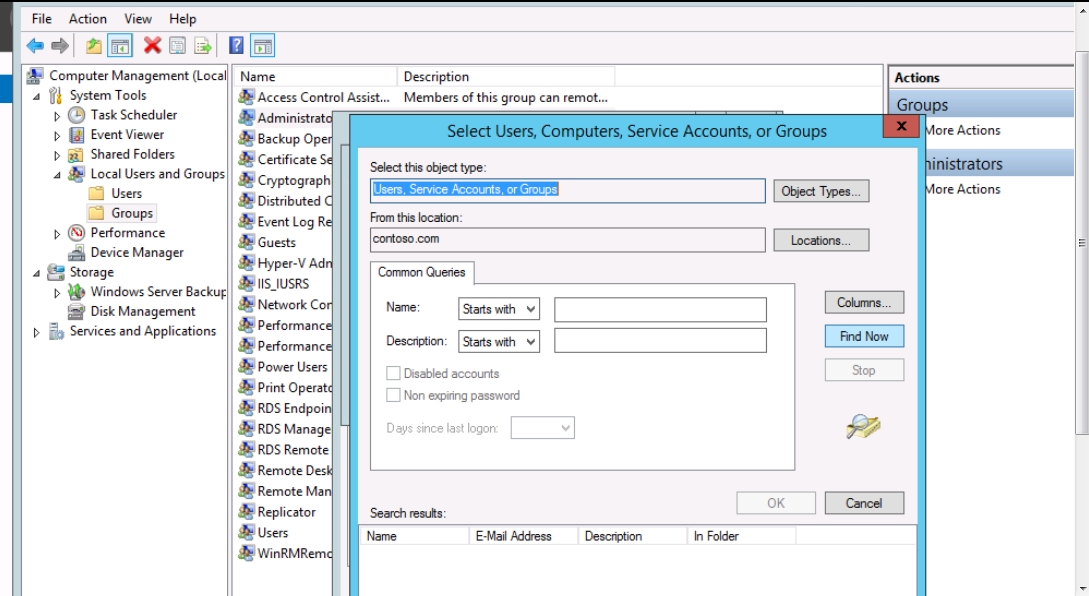Image resolution: width=1089 pixels, height=596 pixels.
Task: Open the Action menu
Action: pyautogui.click(x=88, y=19)
